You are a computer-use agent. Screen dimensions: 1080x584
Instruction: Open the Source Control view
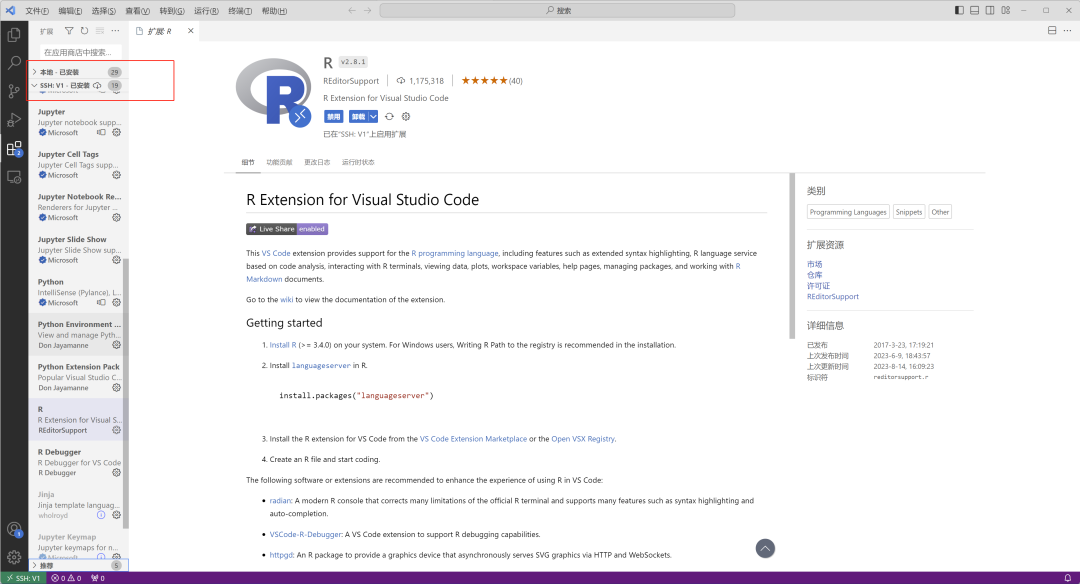[x=14, y=91]
